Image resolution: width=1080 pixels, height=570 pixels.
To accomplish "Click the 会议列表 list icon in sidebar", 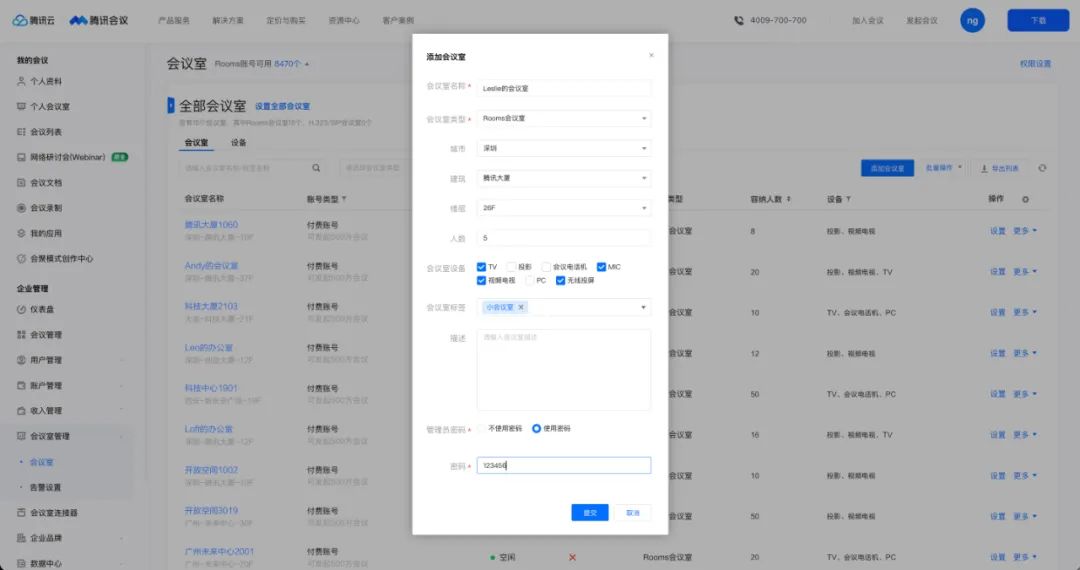I will click(x=21, y=131).
